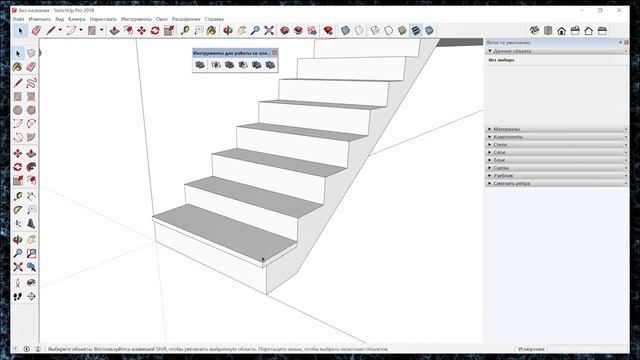Screen dimensions: 640x360
Task: Enable Wireframe face style
Action: 375,31
